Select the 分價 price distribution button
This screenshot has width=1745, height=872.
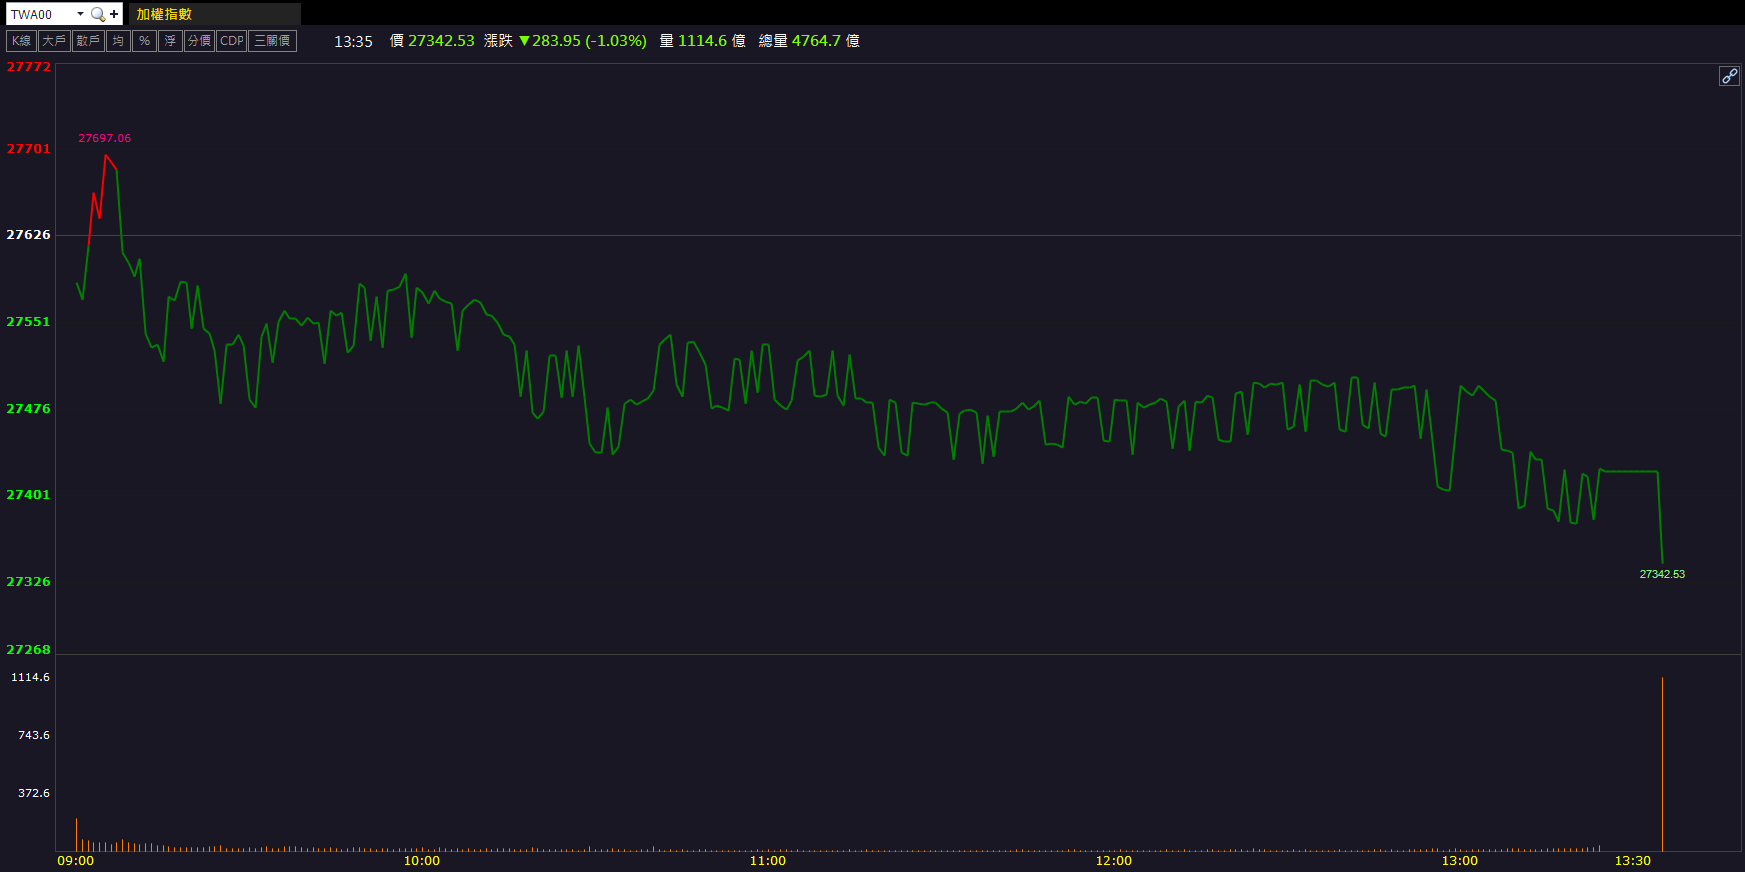(x=199, y=41)
